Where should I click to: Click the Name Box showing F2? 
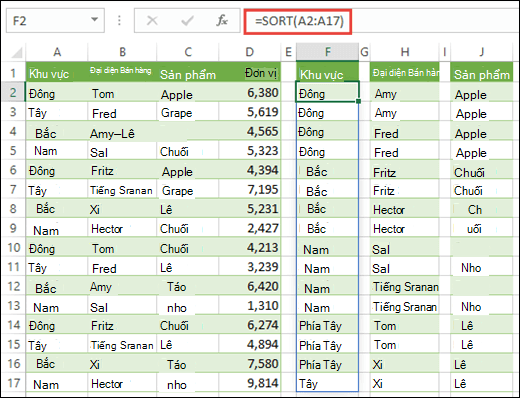[55, 21]
